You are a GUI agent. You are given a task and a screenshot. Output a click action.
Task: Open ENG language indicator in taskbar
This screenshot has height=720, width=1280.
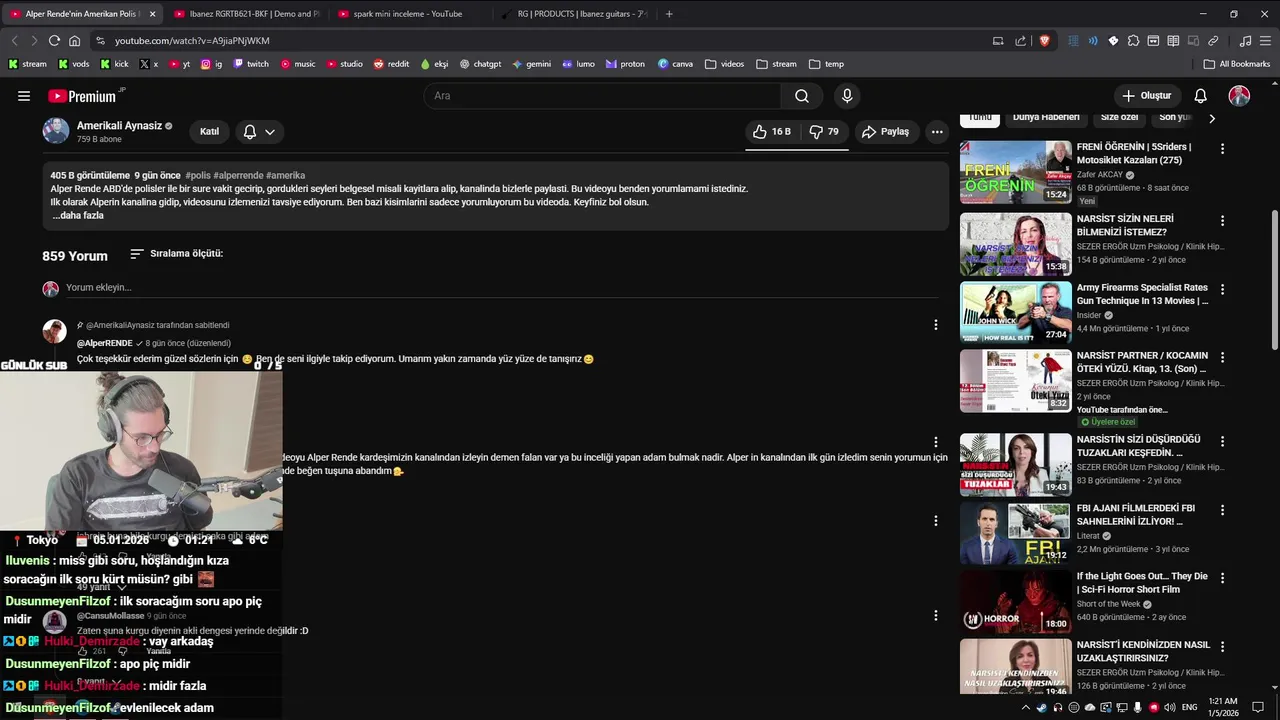coord(1189,707)
